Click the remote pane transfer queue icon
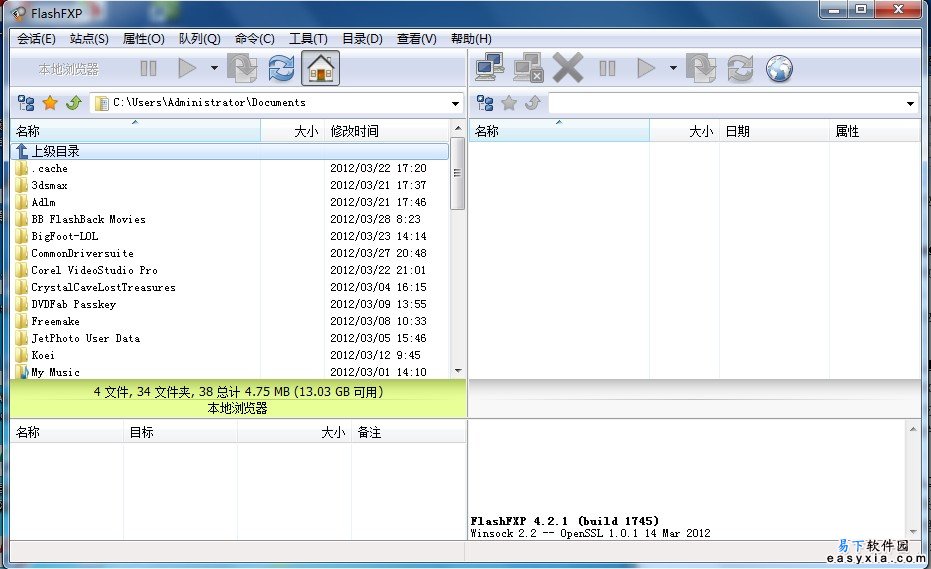The height and width of the screenshot is (569, 931). (701, 68)
